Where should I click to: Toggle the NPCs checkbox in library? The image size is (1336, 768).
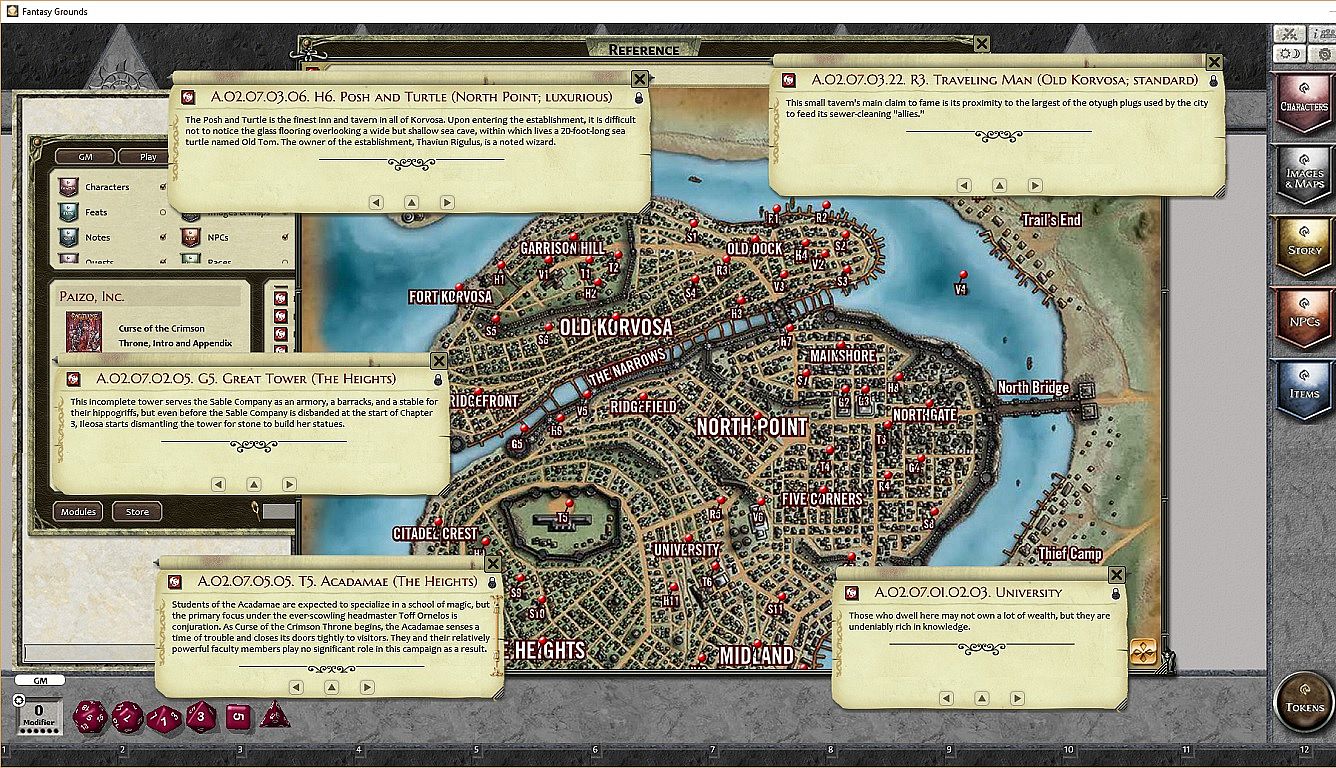coord(285,237)
